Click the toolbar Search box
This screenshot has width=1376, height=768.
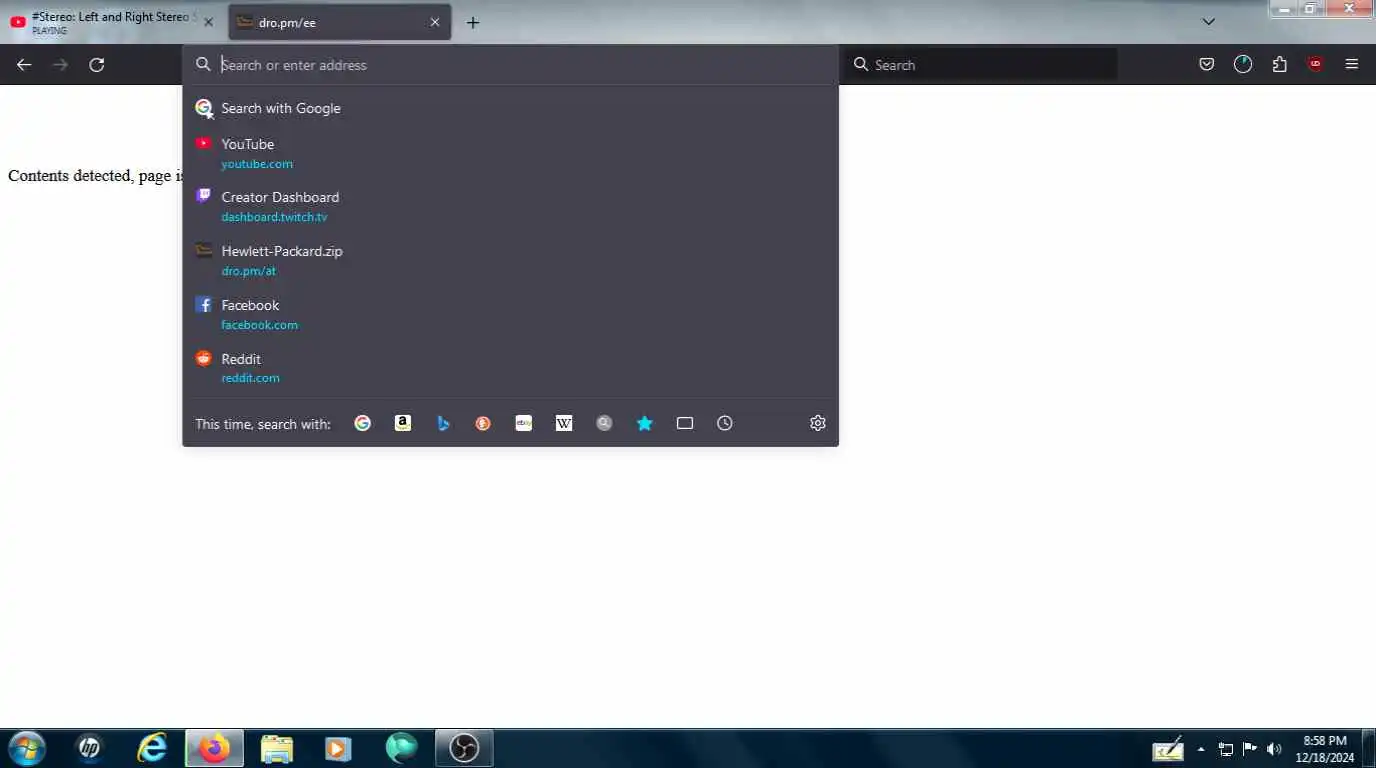tap(982, 65)
